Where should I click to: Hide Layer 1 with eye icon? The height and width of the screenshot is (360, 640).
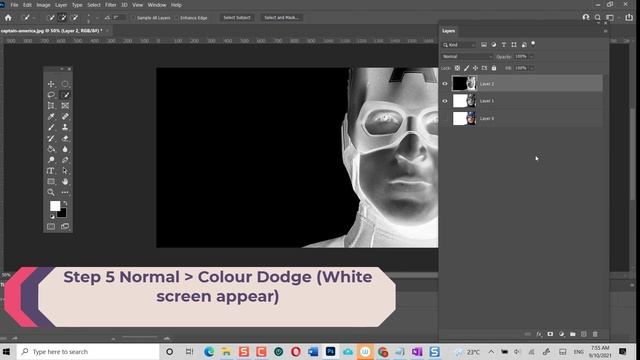pyautogui.click(x=445, y=101)
